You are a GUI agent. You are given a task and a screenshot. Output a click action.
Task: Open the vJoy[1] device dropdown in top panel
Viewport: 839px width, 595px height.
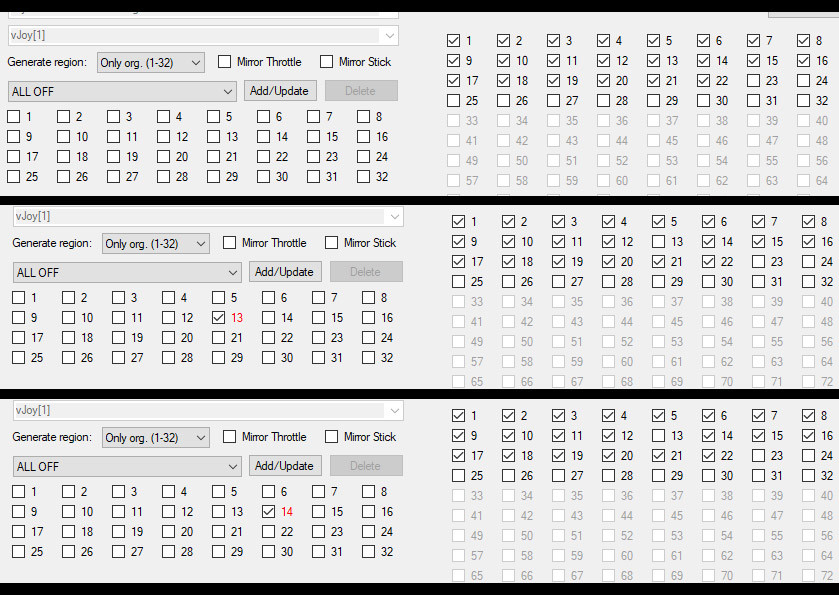click(x=203, y=36)
